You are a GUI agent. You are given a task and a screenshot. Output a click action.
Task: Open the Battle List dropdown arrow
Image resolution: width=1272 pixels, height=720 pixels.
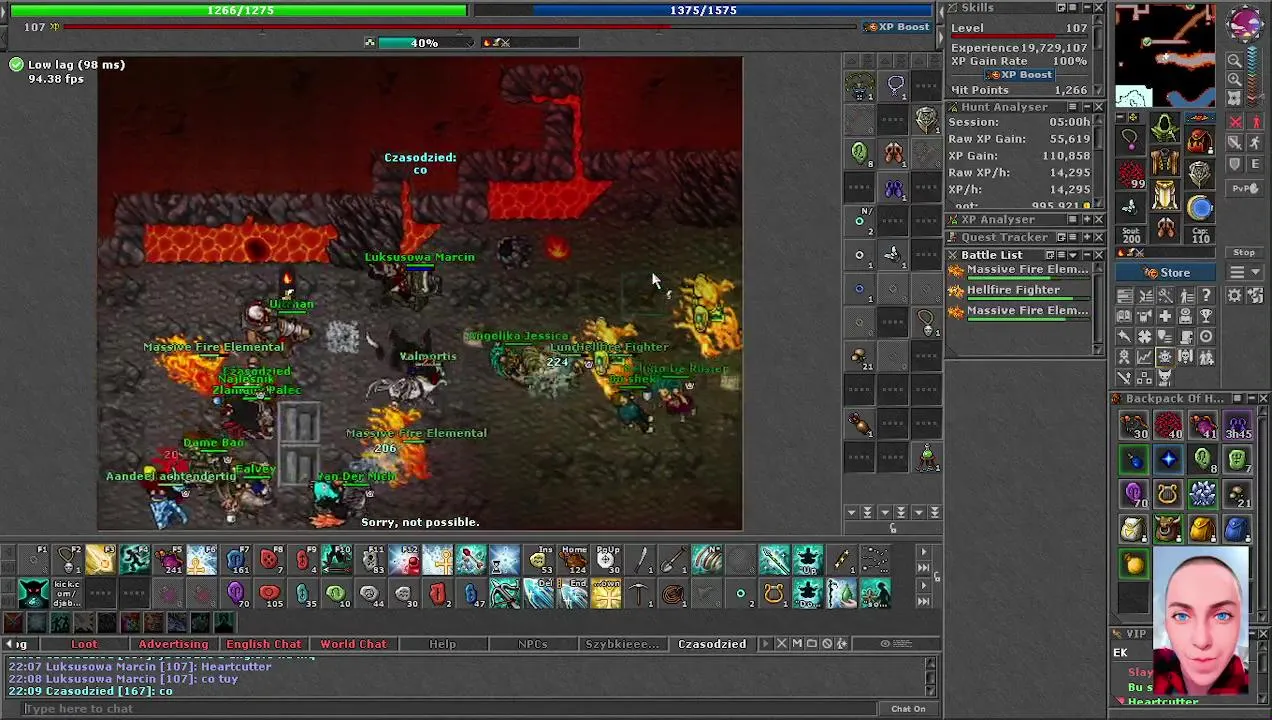pos(1074,255)
